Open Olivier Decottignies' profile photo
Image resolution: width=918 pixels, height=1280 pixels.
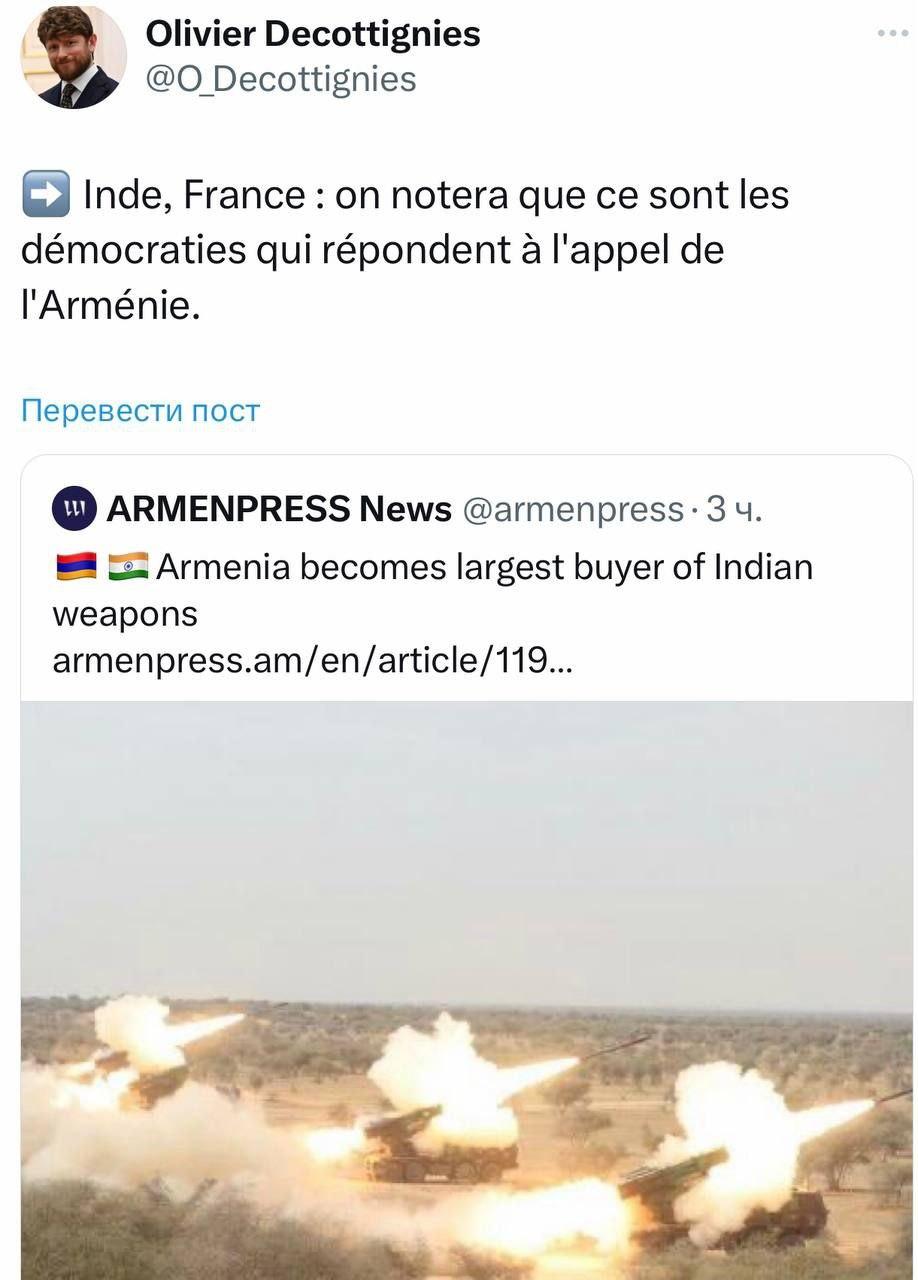73,56
